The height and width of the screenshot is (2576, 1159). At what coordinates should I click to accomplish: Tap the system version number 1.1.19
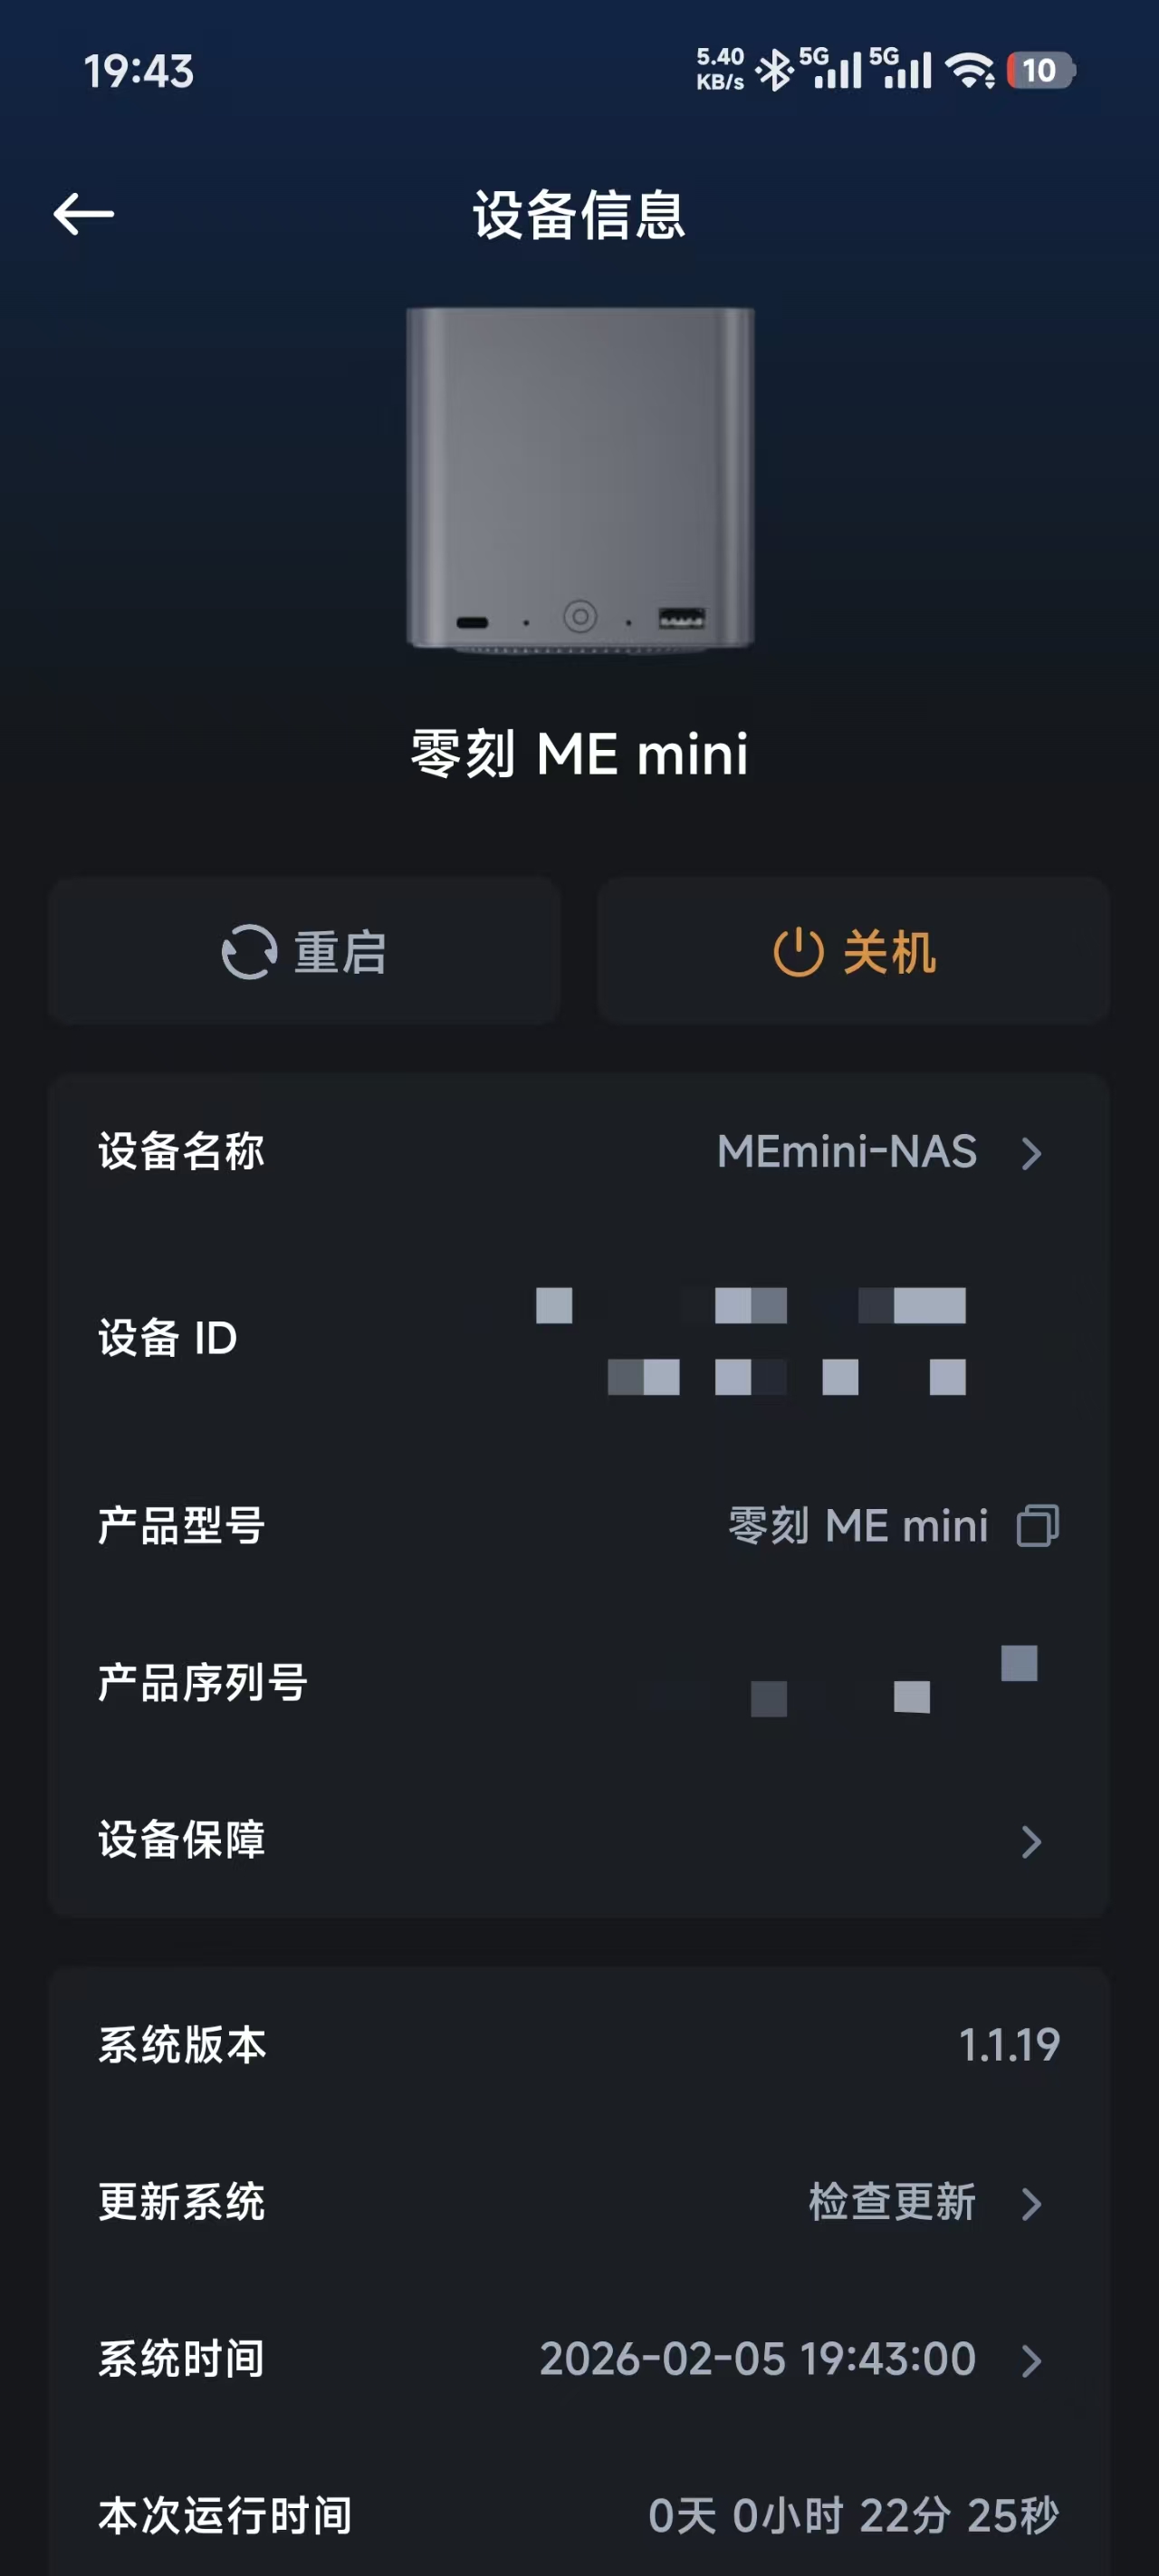tap(1008, 2045)
